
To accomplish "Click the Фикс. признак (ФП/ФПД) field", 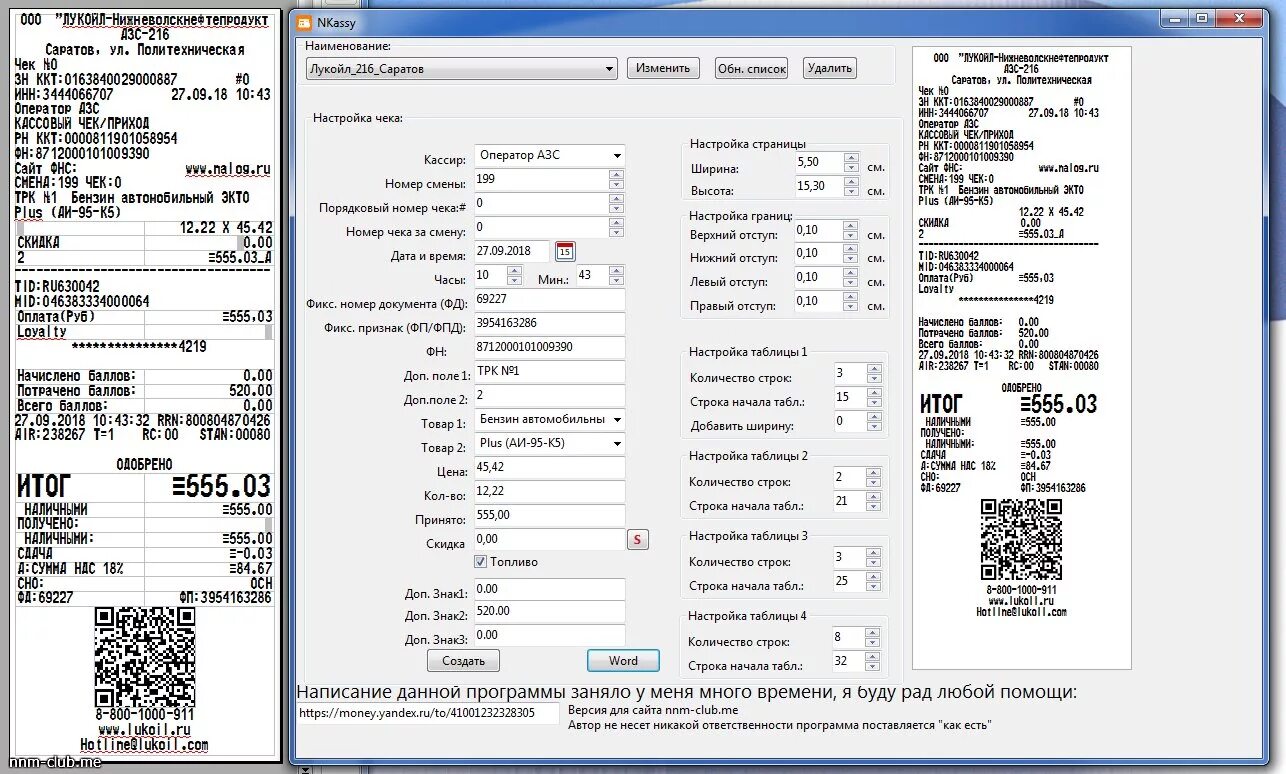I will click(549, 324).
